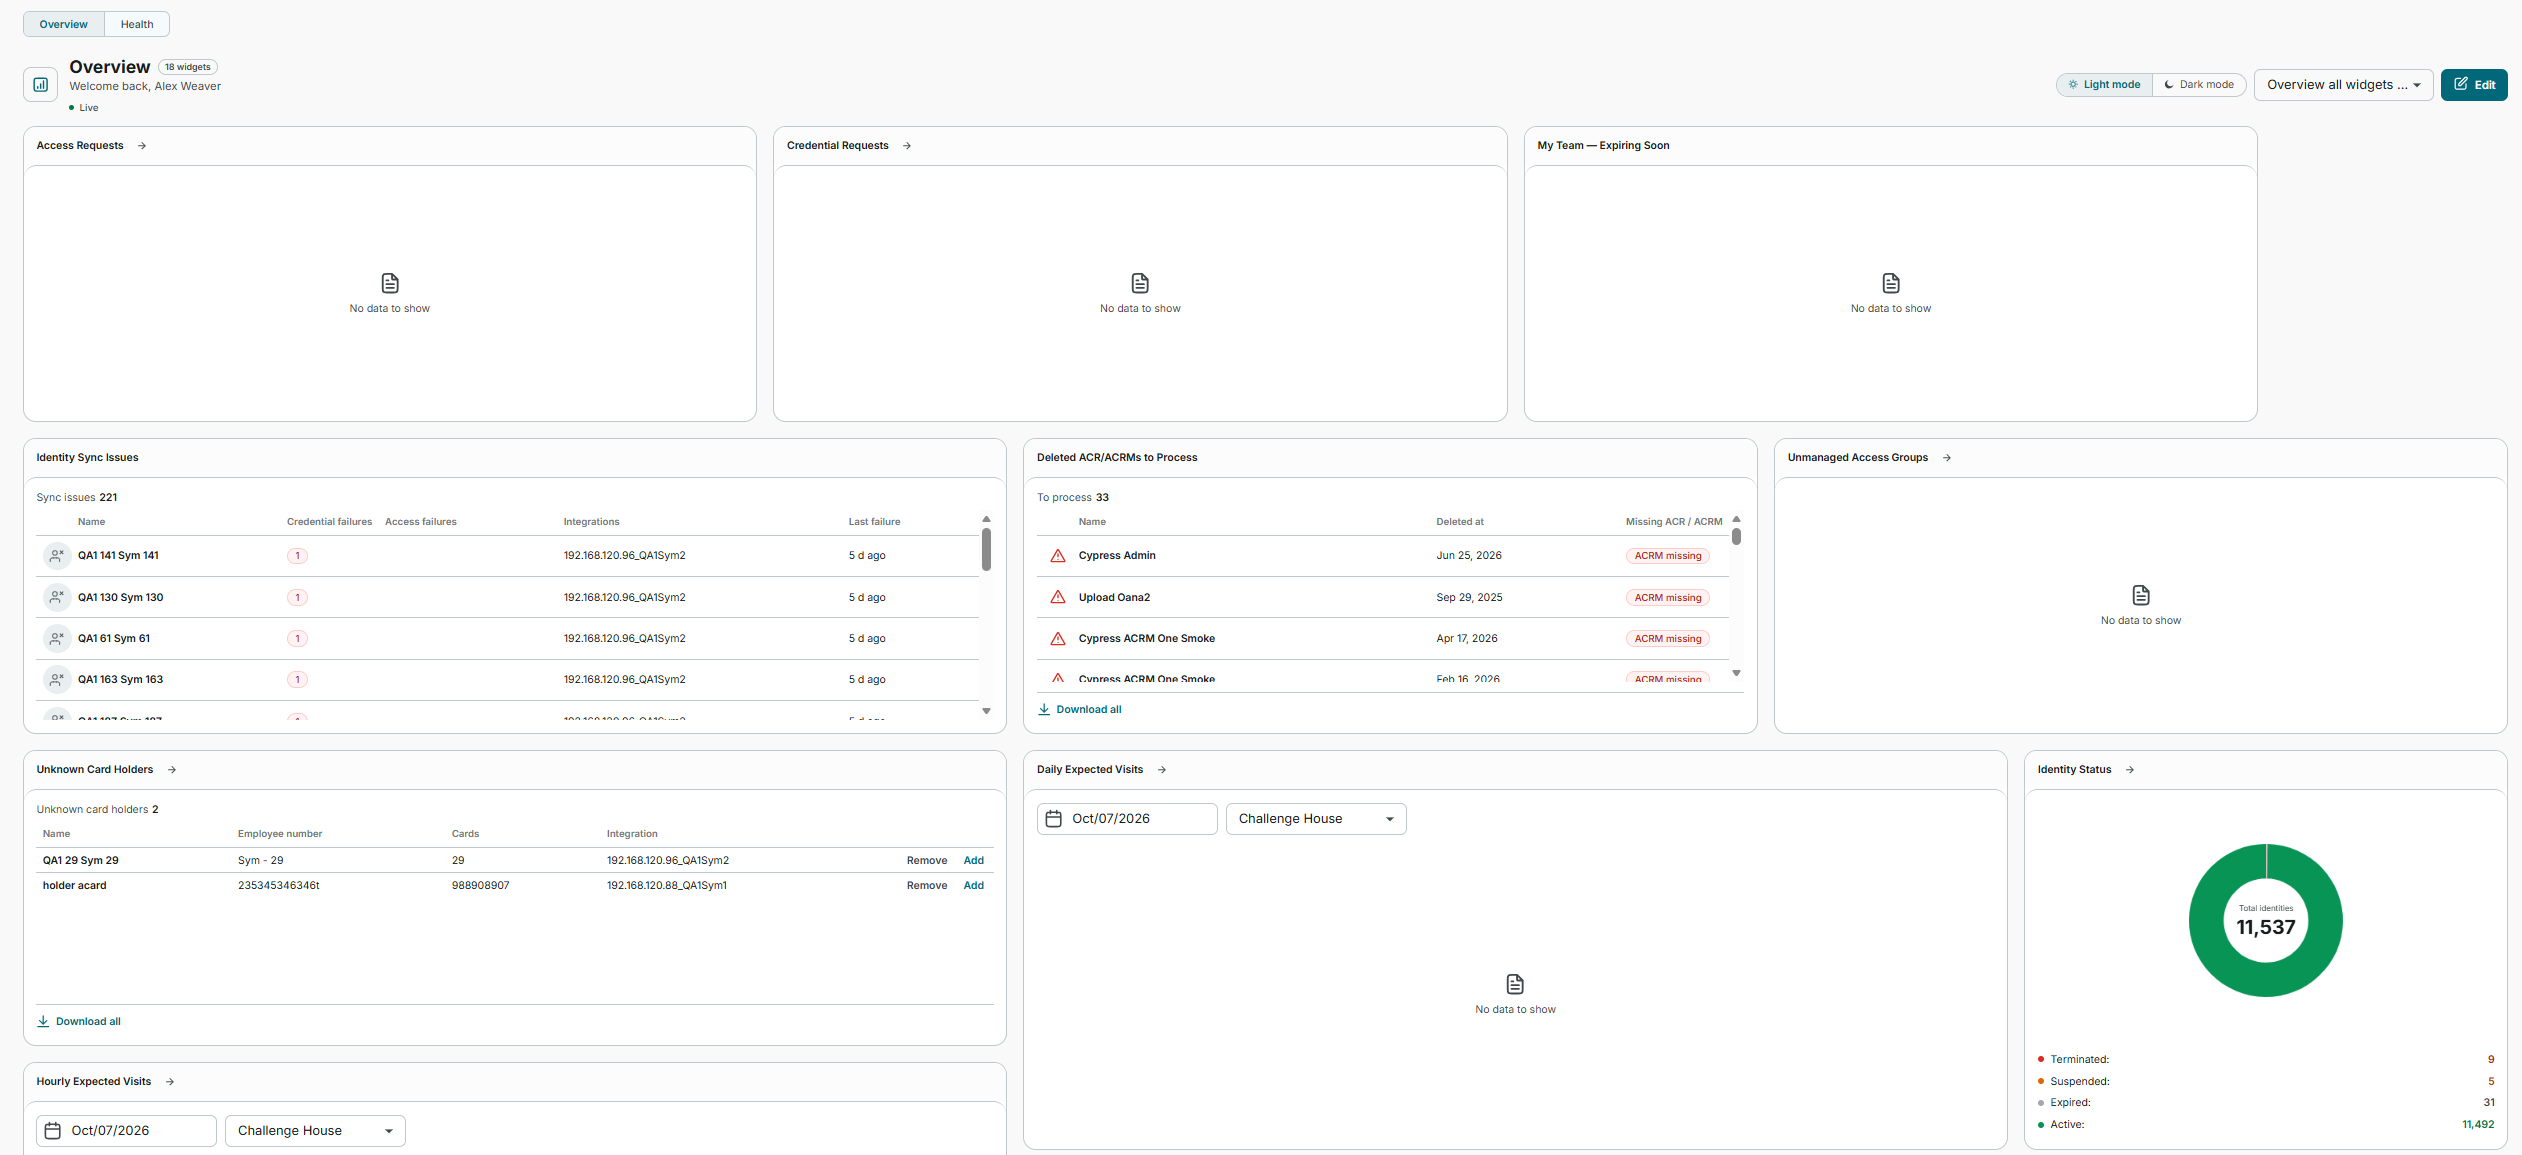Click the 18 widgets badge
Screen dimensions: 2522x1155
pos(188,67)
